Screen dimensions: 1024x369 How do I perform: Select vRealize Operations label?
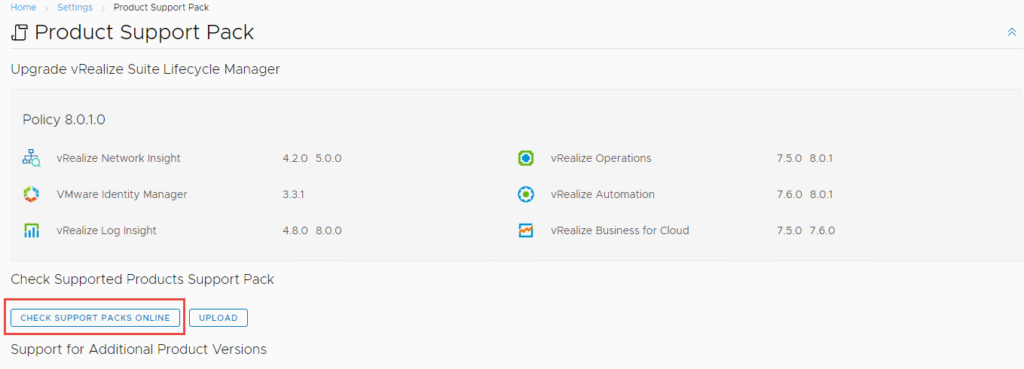coord(601,158)
